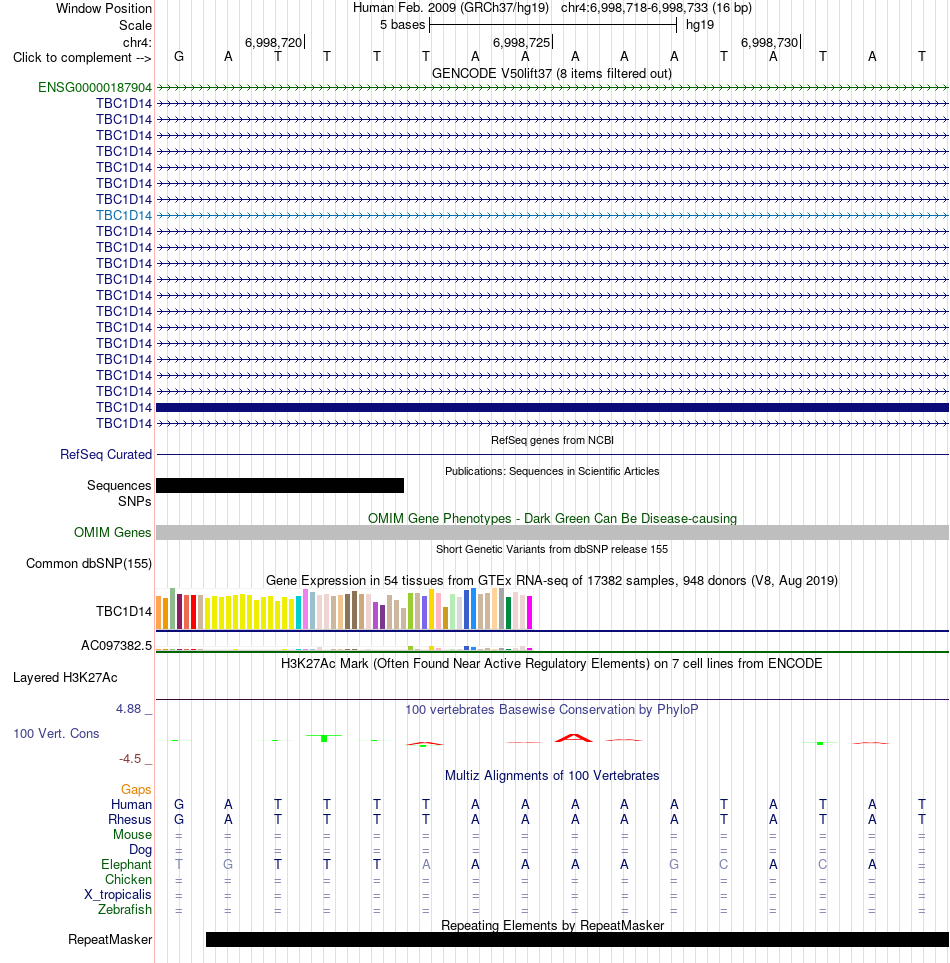The width and height of the screenshot is (950, 963).
Task: Click the black RepeatMasker repeat element bar
Action: [x=577, y=940]
